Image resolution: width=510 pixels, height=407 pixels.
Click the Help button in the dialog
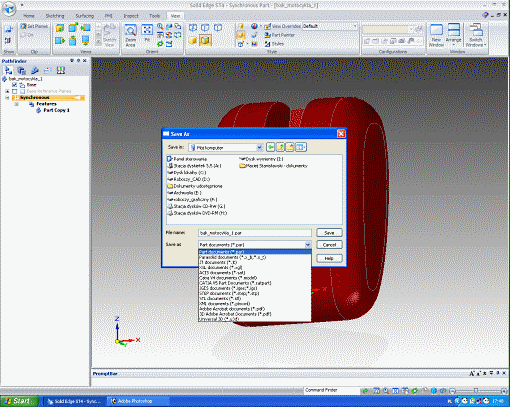[x=329, y=258]
